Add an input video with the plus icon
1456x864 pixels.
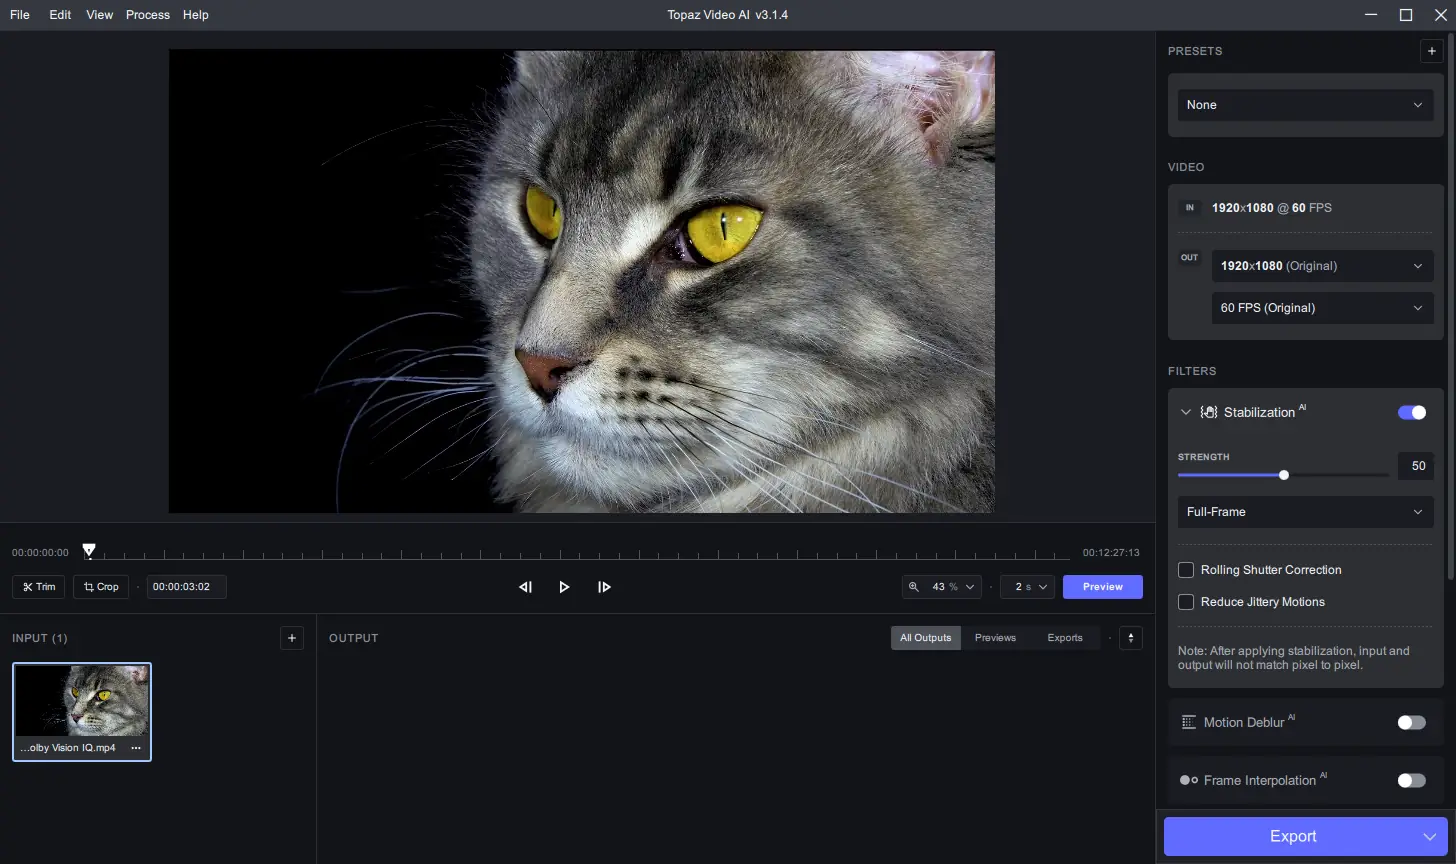click(292, 638)
